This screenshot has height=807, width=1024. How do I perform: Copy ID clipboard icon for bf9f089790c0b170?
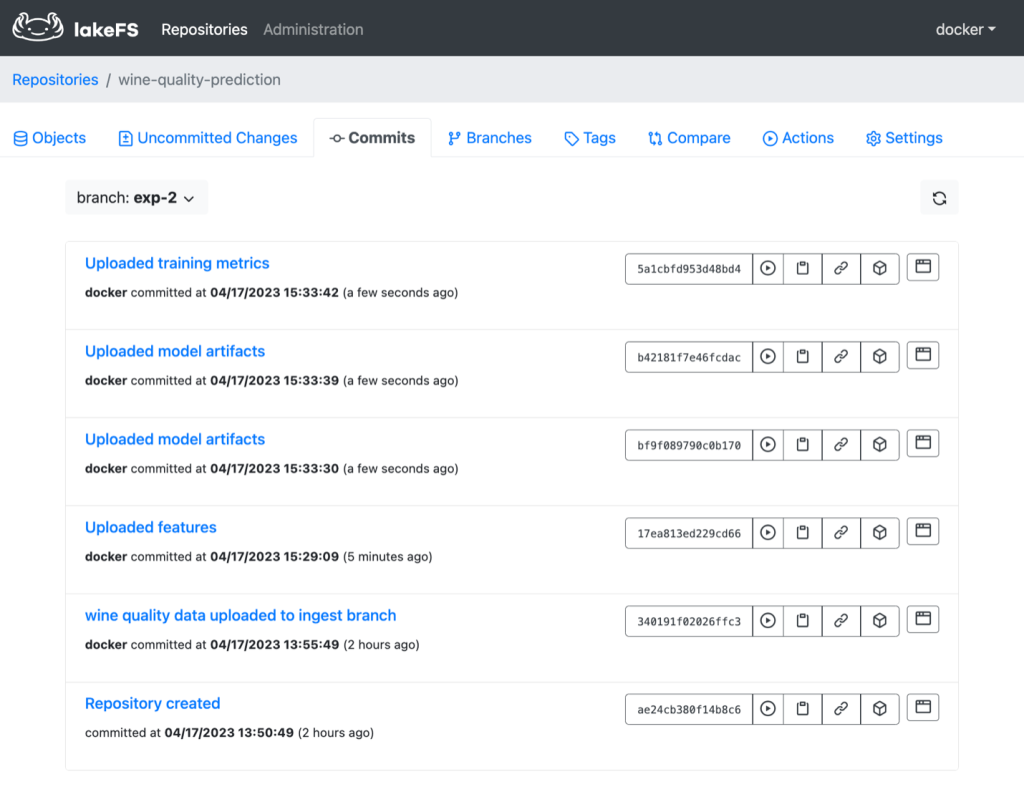click(x=803, y=445)
